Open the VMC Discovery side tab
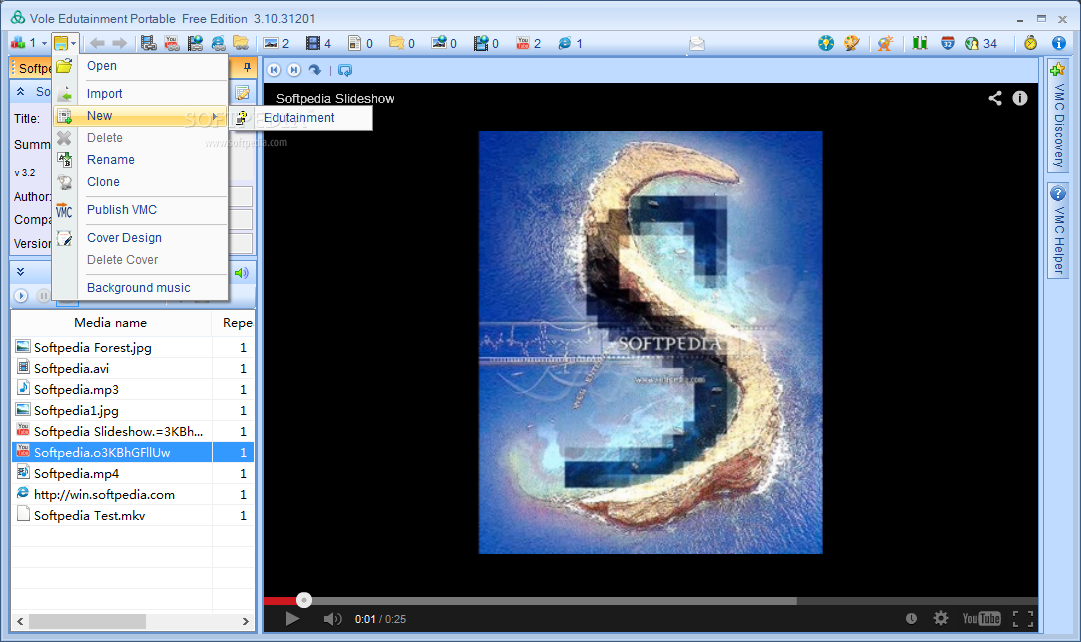Viewport: 1081px width, 642px height. (1058, 115)
